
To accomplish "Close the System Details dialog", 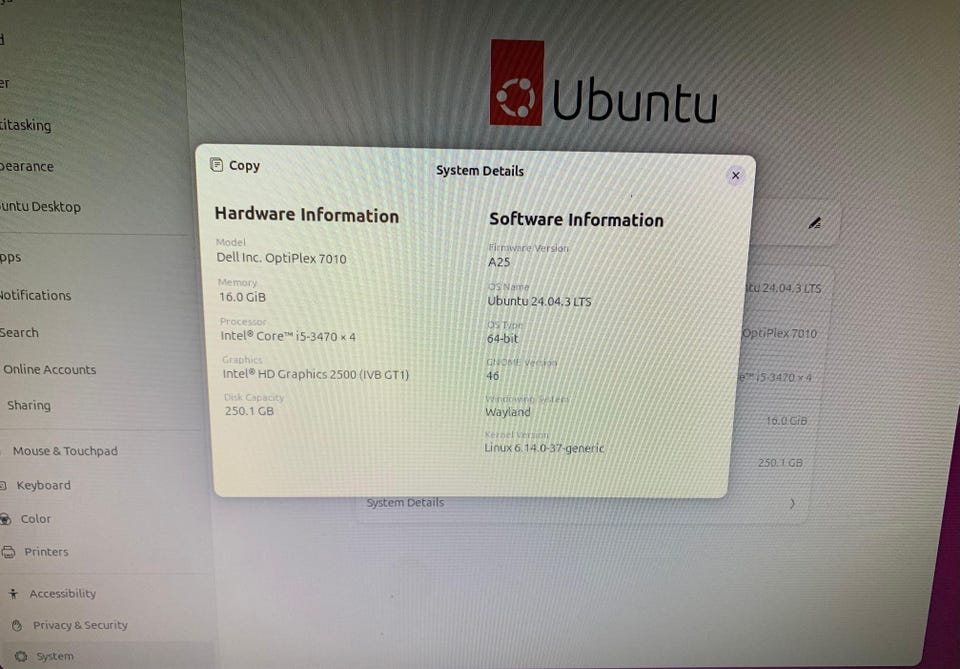I will [x=735, y=176].
